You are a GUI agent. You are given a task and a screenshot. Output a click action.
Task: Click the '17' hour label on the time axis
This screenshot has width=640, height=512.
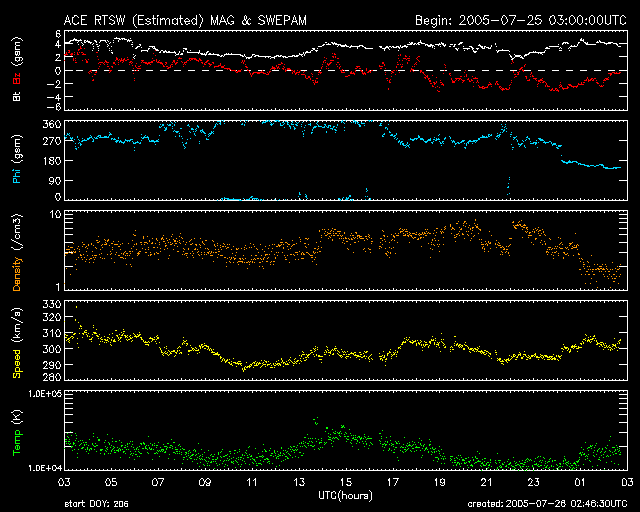[393, 483]
